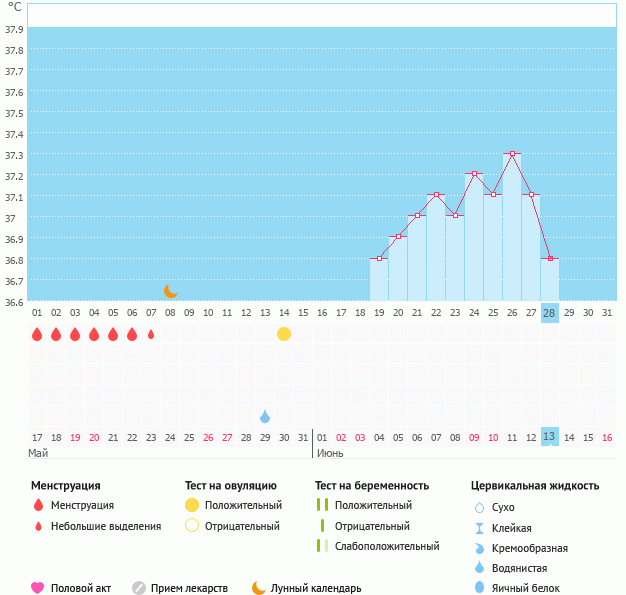Click the blue watery fluid drop on day 13

point(265,416)
